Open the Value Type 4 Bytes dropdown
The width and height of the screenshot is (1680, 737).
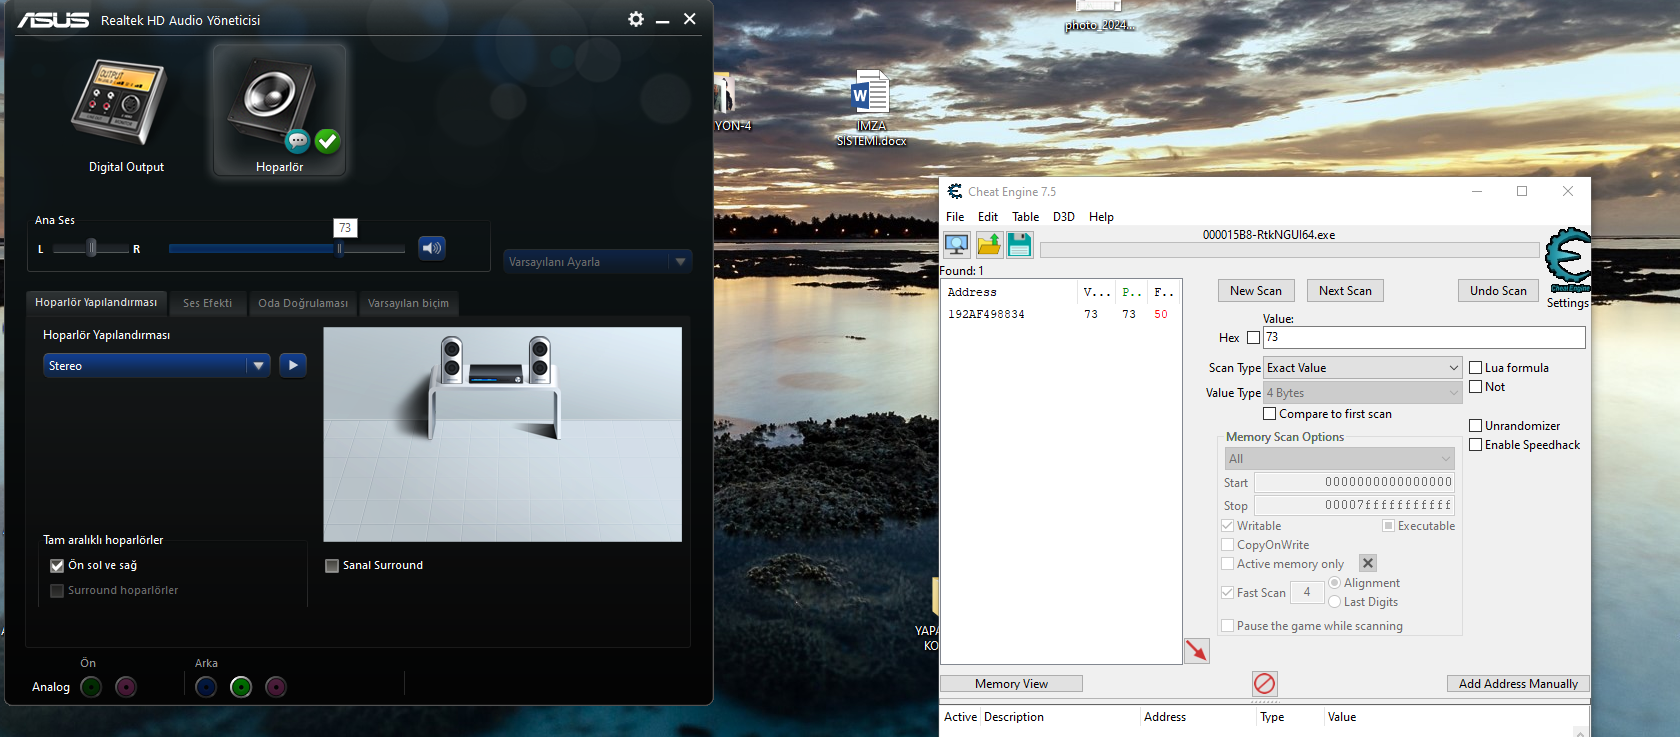1363,393
